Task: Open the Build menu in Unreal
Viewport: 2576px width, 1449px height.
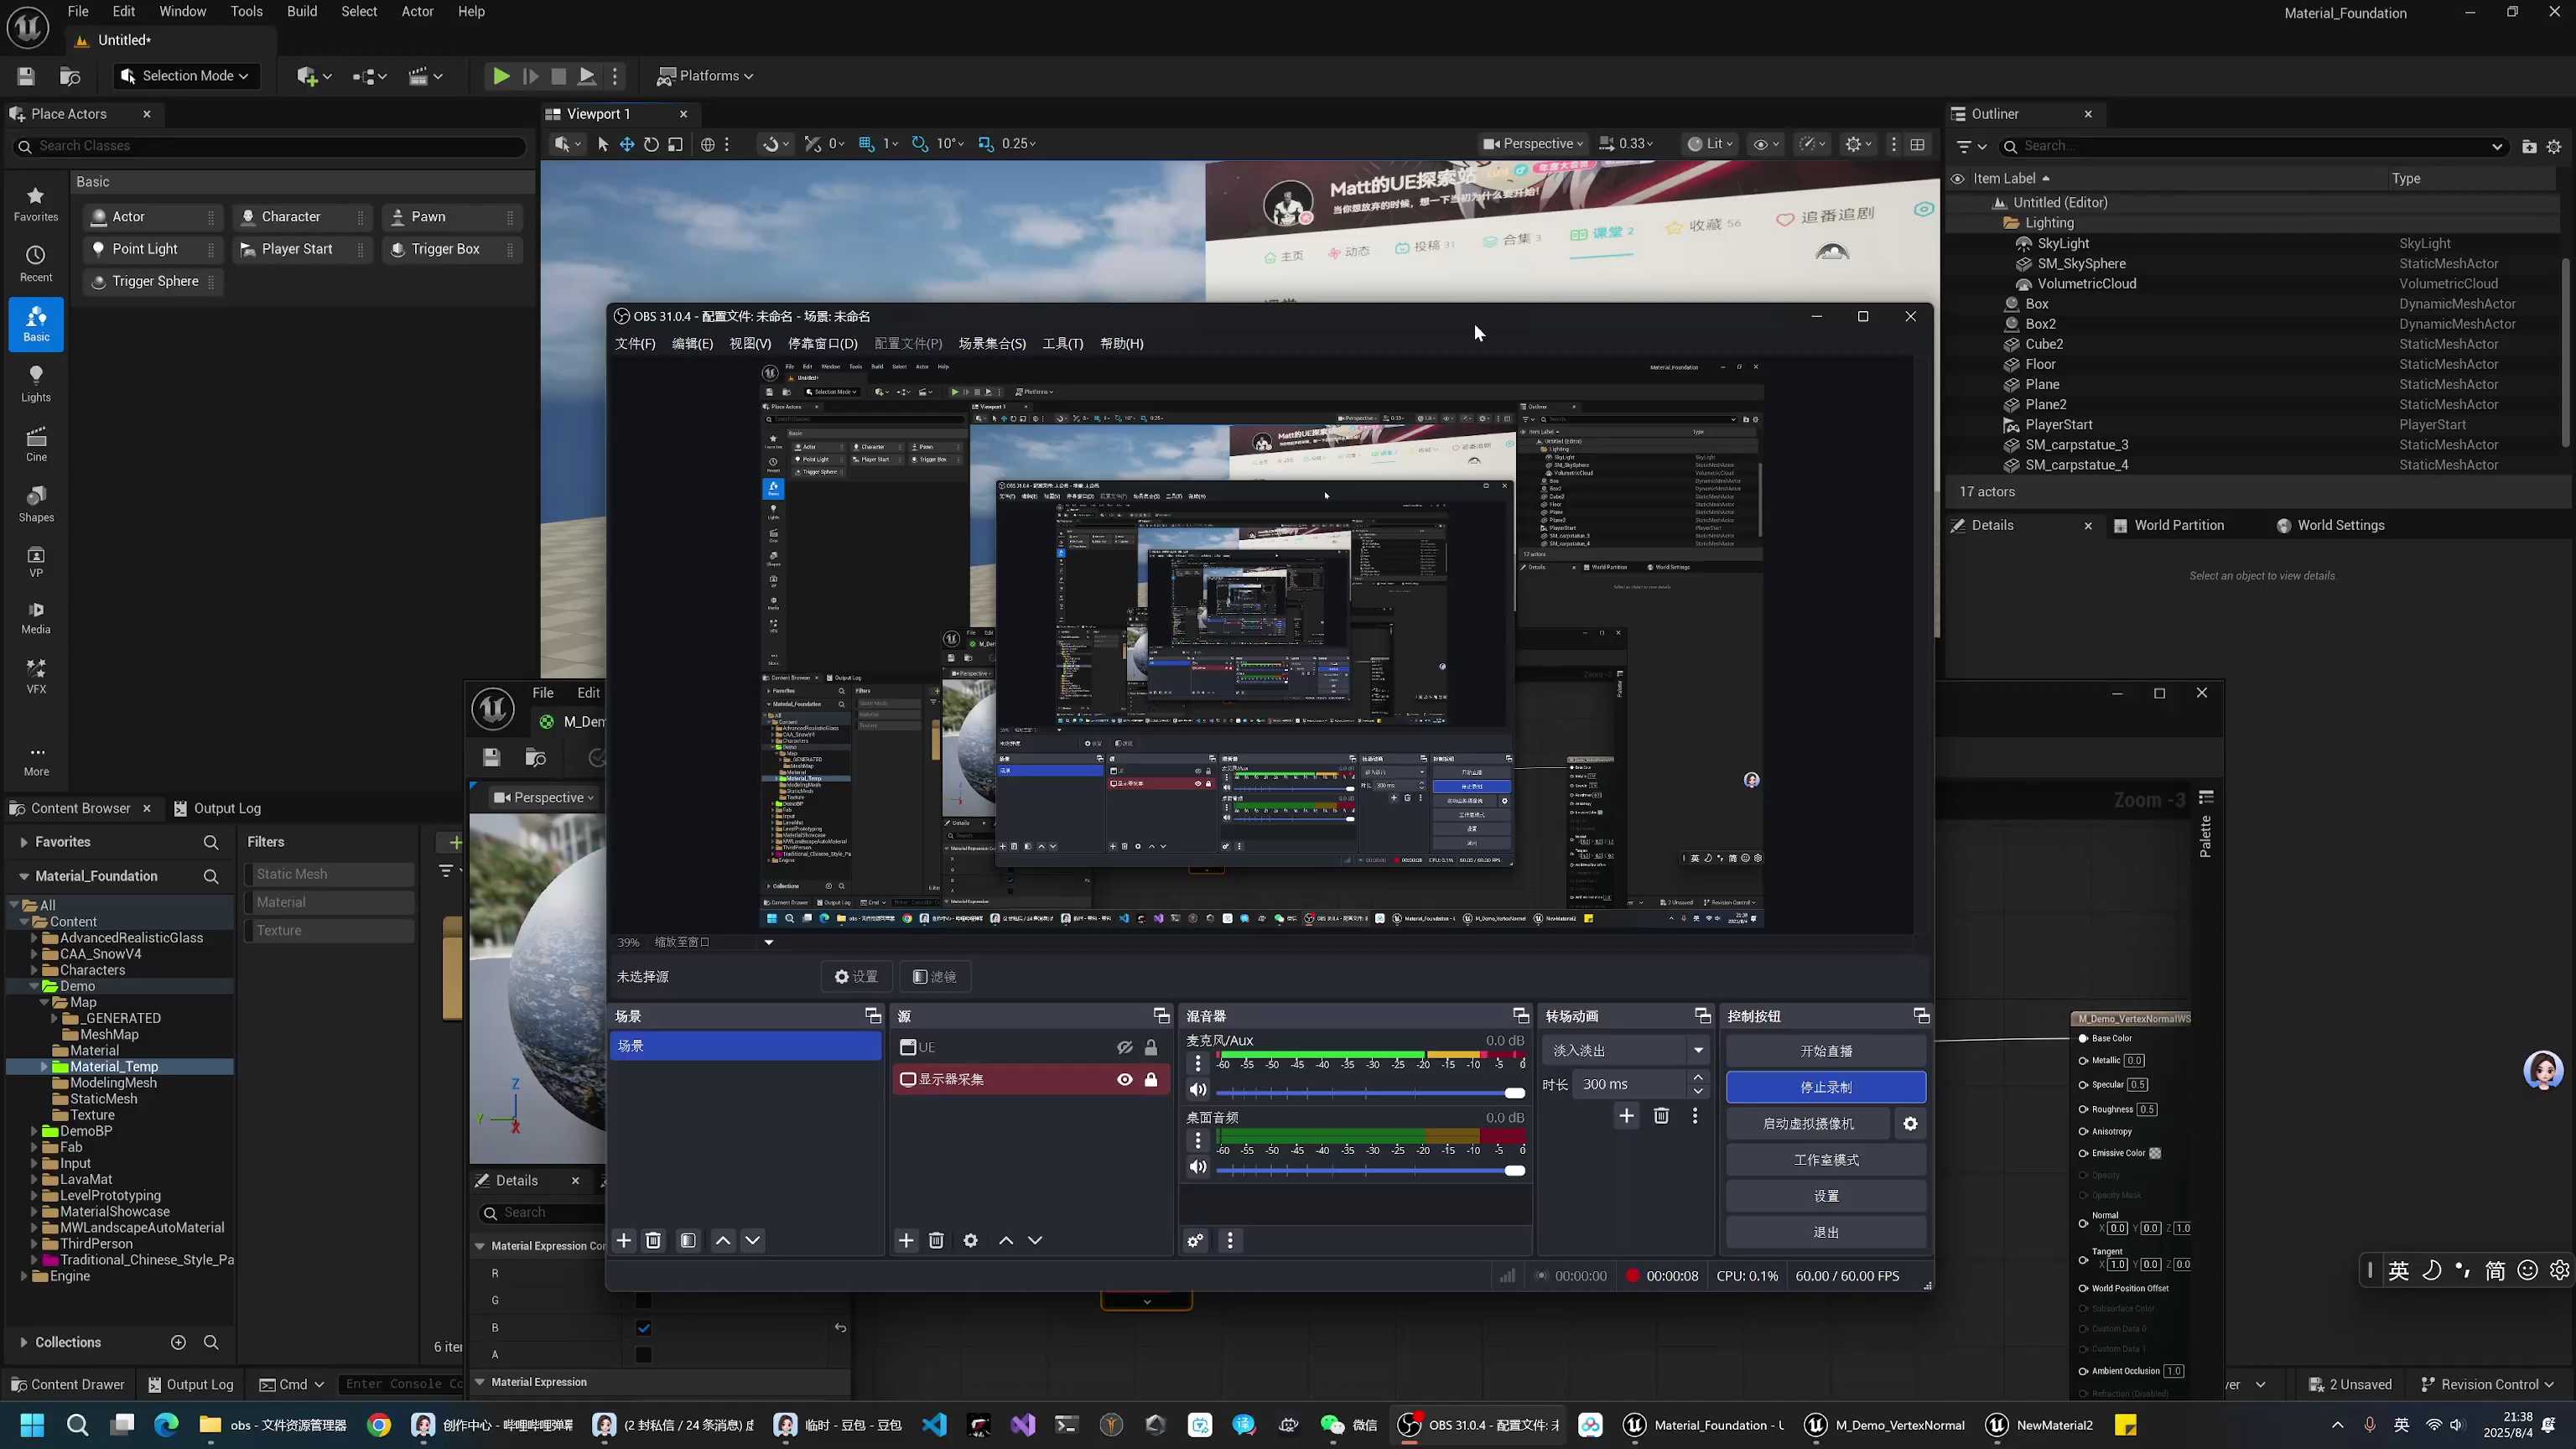Action: pos(302,11)
